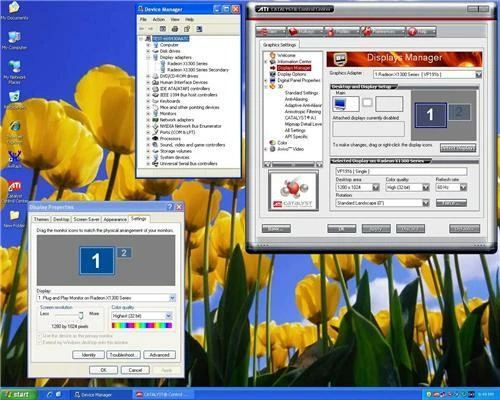This screenshot has height=400, width=500.
Task: Open the View menu in Device Manager
Action: (175, 19)
